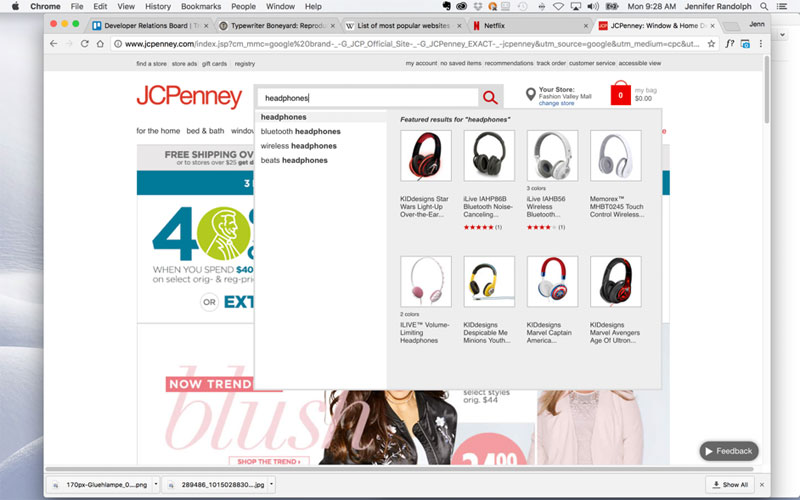Open the browser home icon

coord(100,44)
